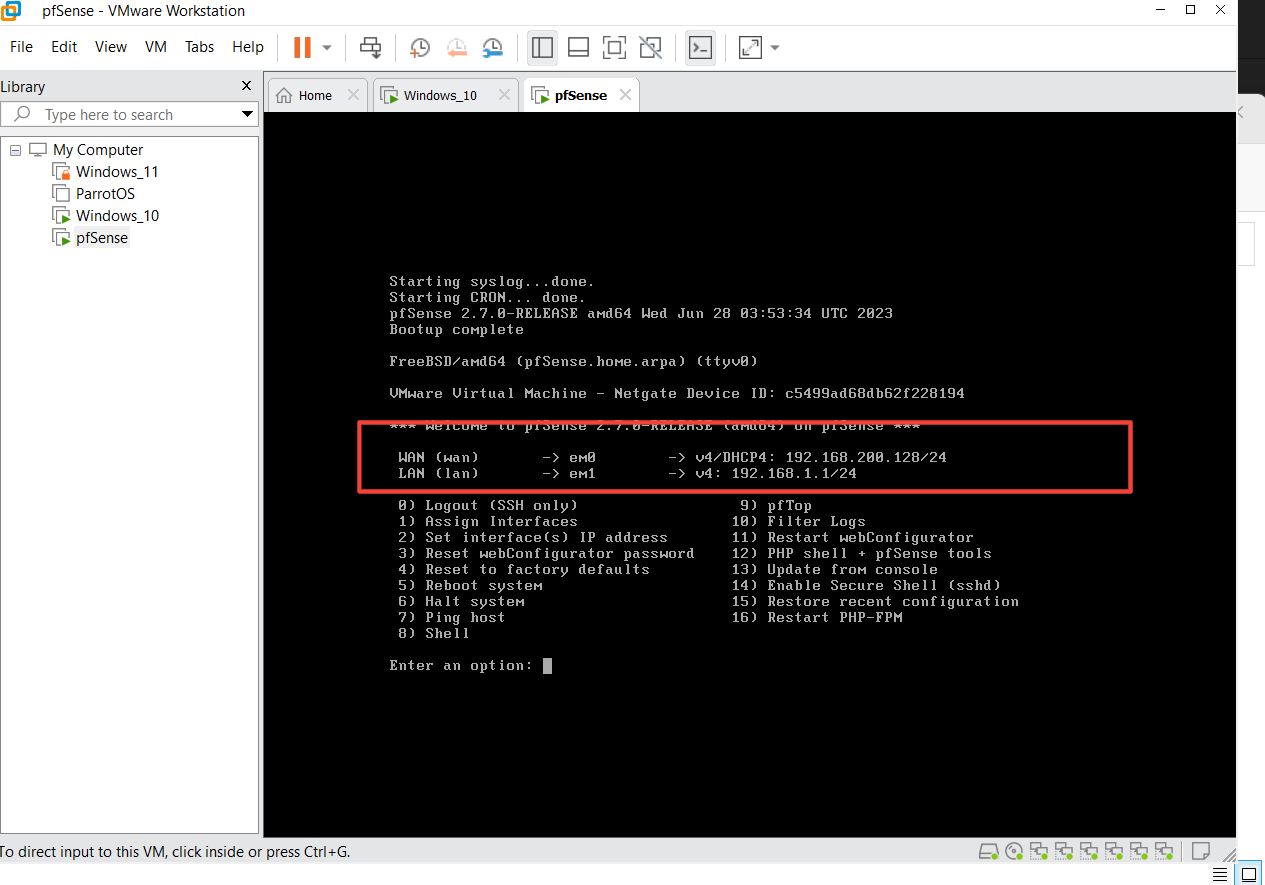The image size is (1265, 885).
Task: Click the '8) Shell' console line
Action: pos(433,634)
